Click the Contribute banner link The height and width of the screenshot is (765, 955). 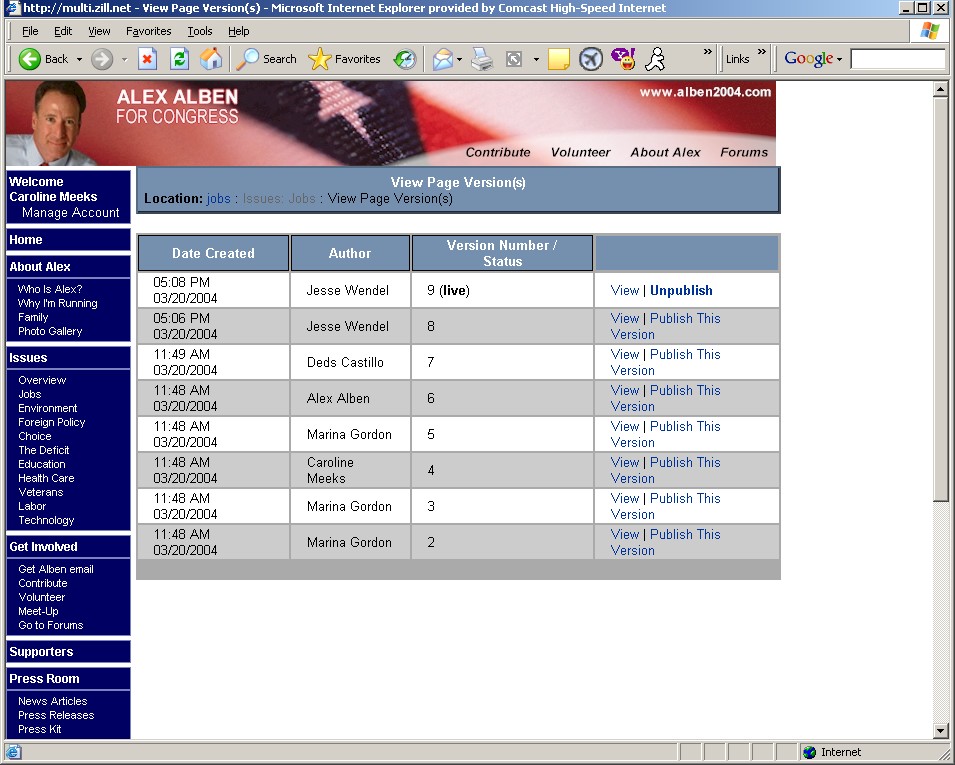[x=498, y=152]
